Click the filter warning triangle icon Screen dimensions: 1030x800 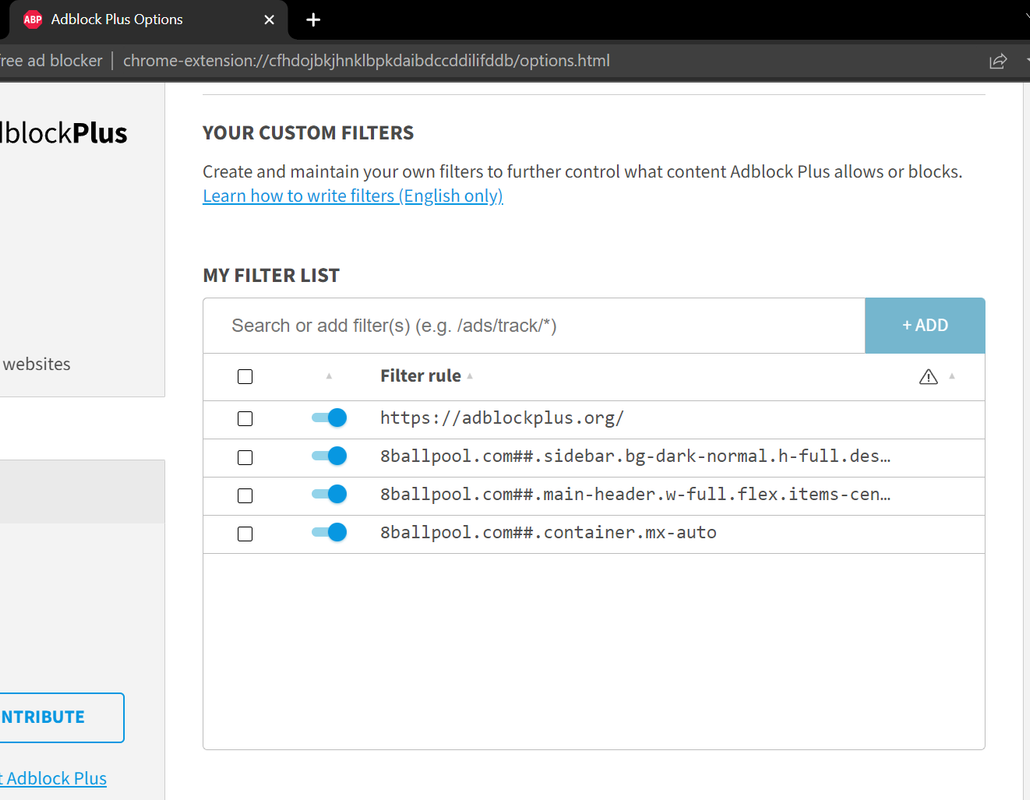pyautogui.click(x=928, y=377)
